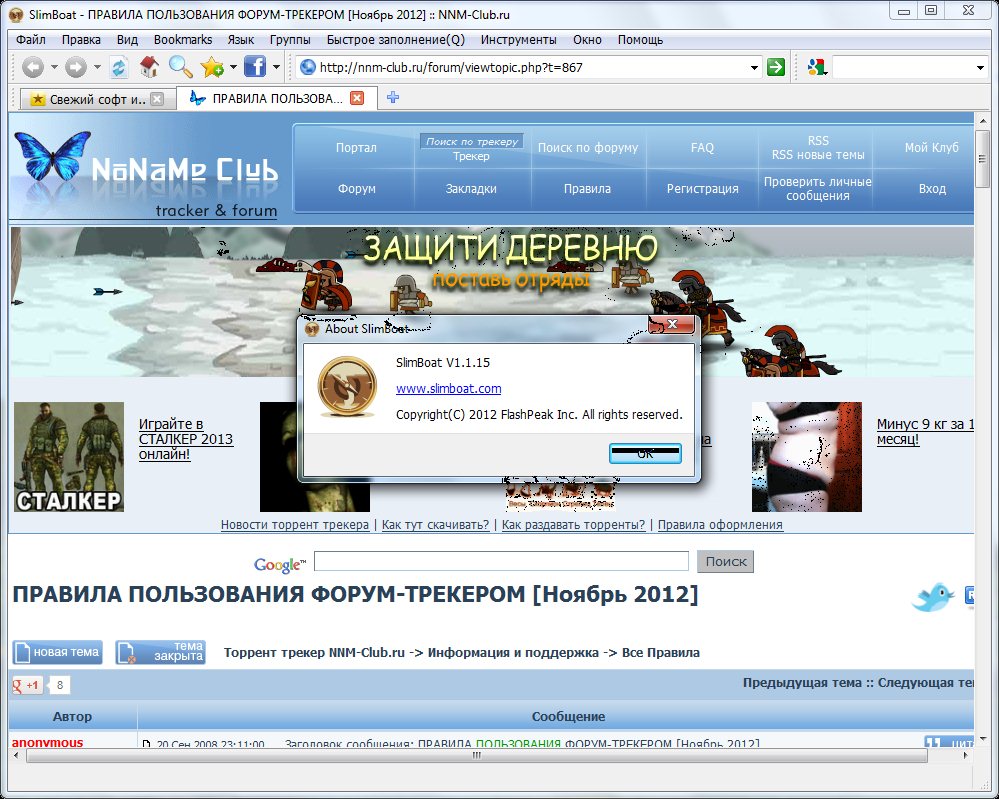Click the horizontal scrollbar at page bottom

[477, 756]
